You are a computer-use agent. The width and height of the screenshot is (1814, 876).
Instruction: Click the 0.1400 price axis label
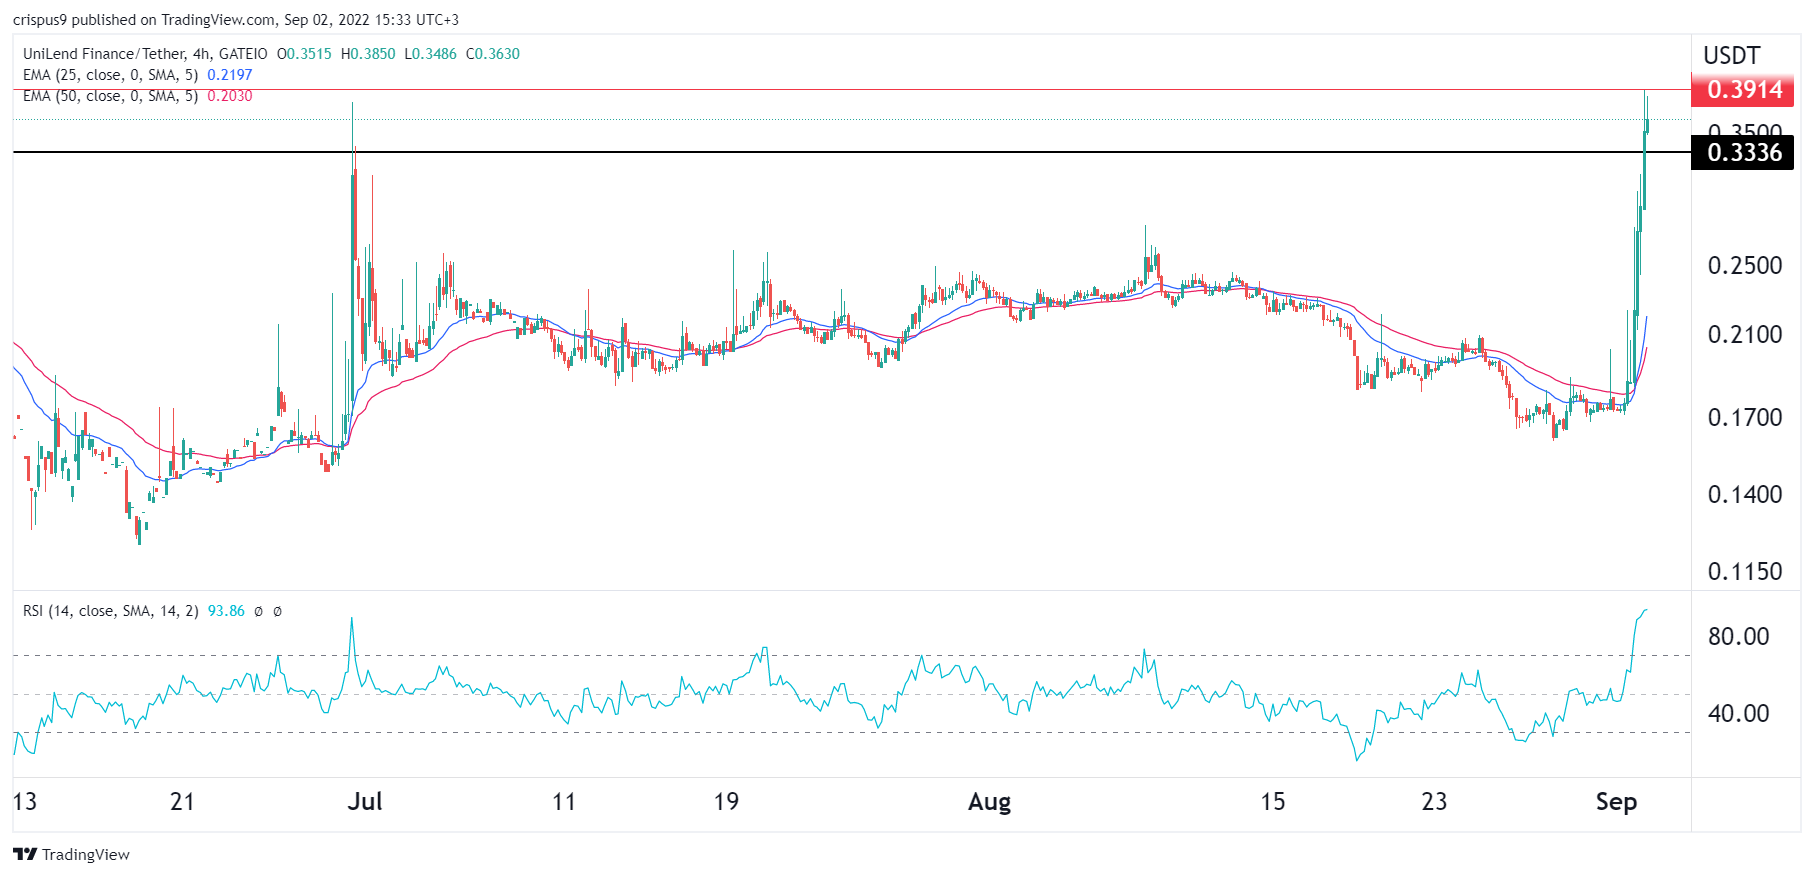(x=1745, y=495)
